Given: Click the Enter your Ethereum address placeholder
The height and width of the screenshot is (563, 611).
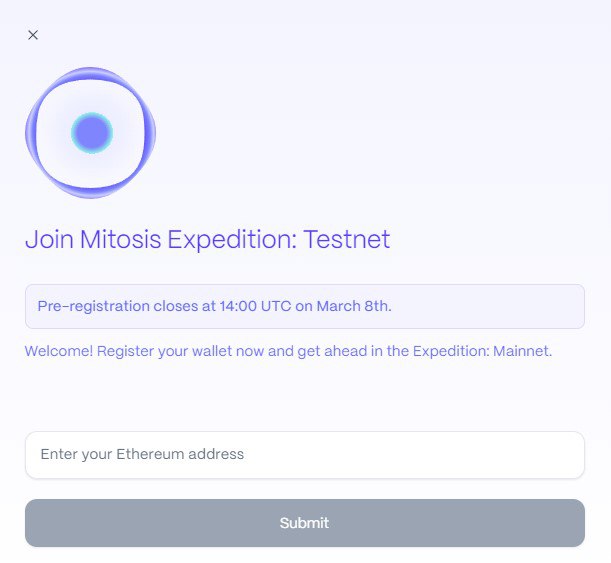Looking at the screenshot, I should click(142, 454).
